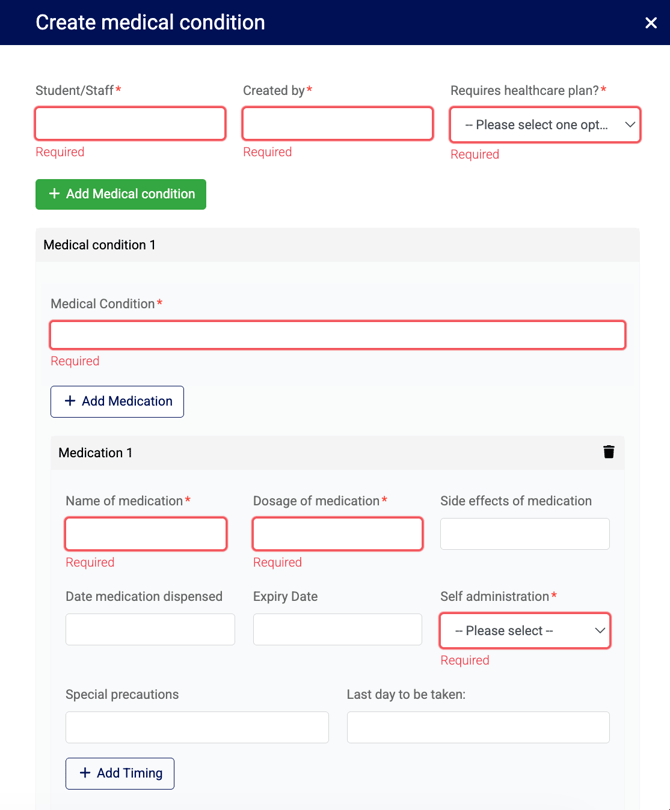
Task: Open the Requires healthcare plan dropdown
Action: click(x=545, y=124)
